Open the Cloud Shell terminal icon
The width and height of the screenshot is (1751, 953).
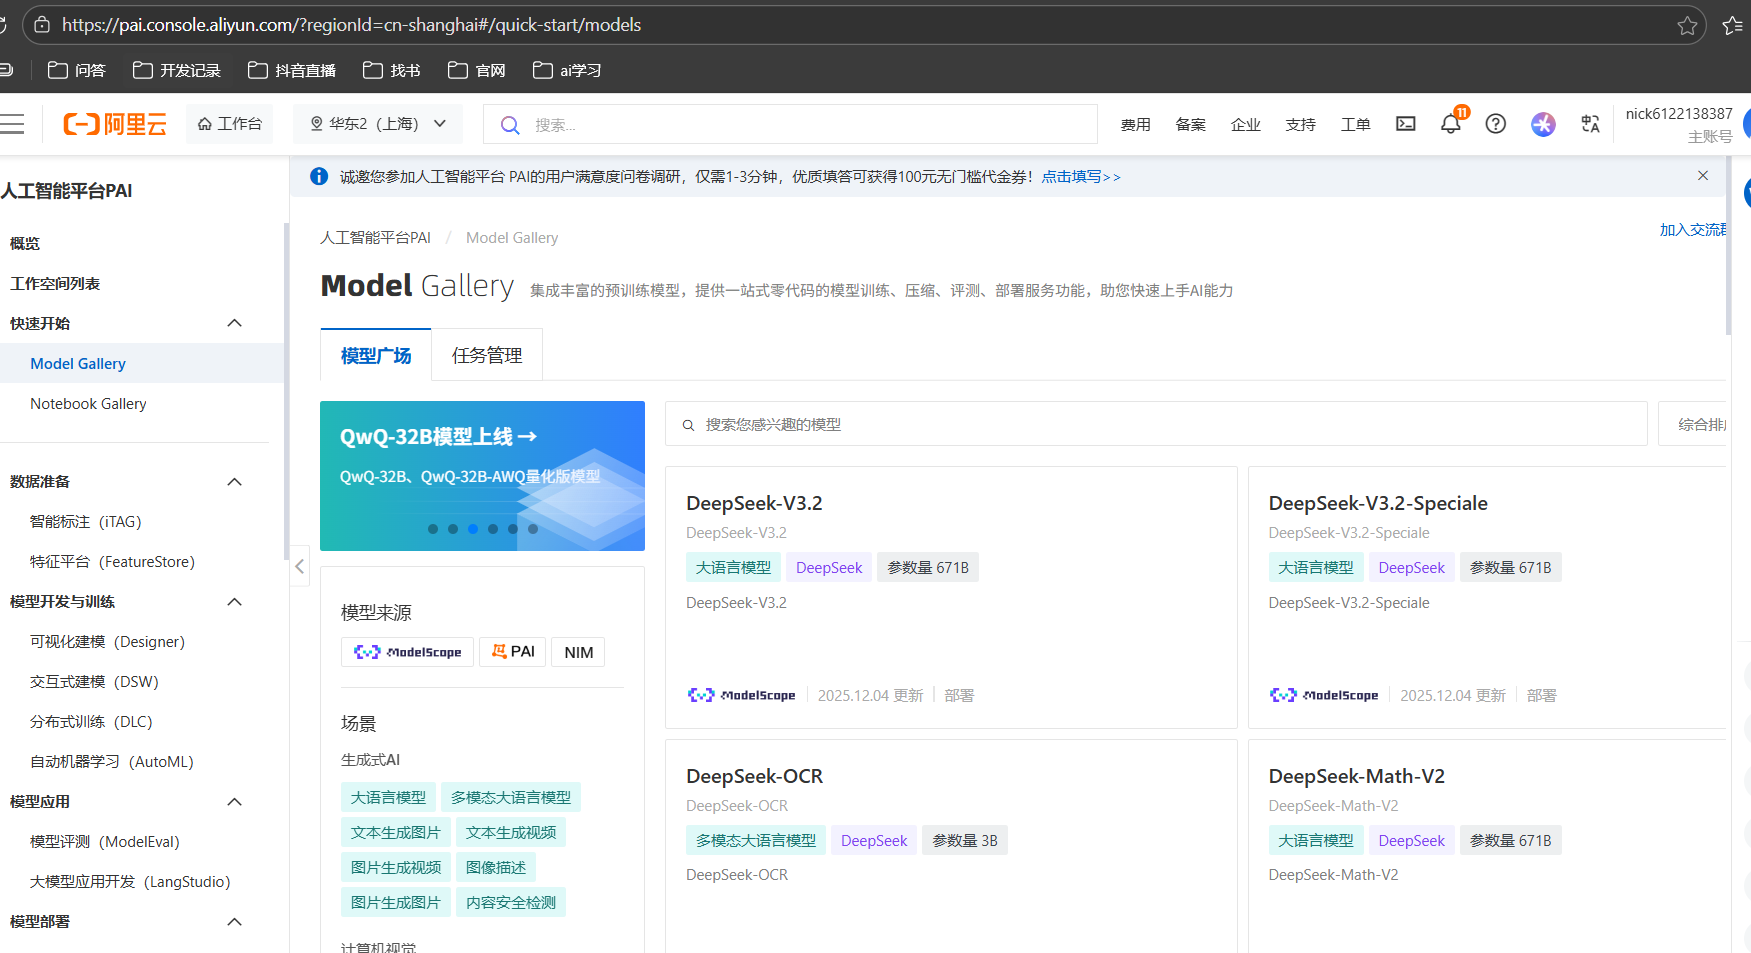1406,124
